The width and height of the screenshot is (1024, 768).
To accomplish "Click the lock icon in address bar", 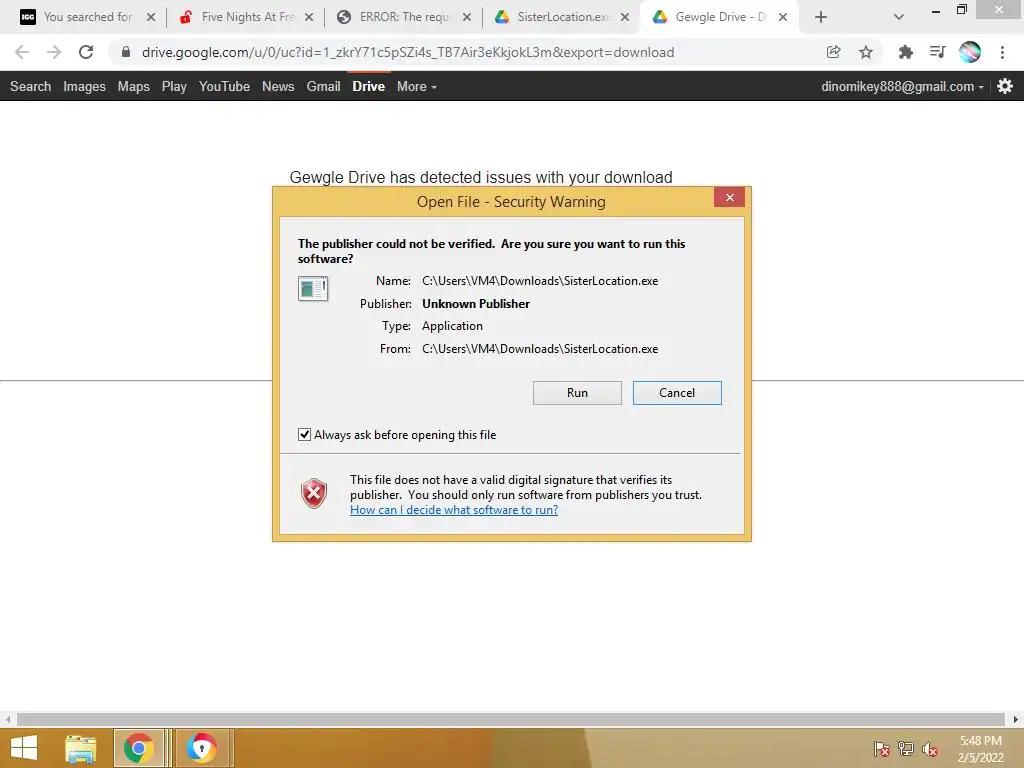I will tap(126, 52).
